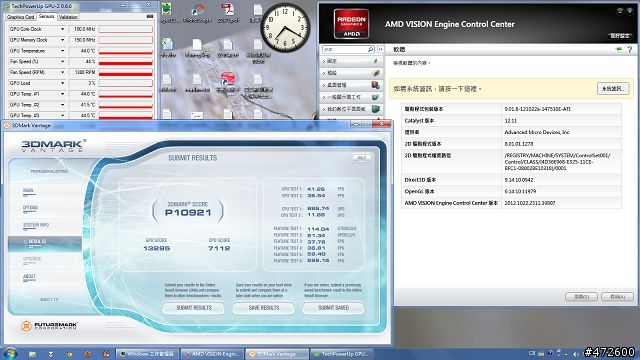Click the first quick launch icon beside Start
The height and width of the screenshot is (360, 640).
click(32, 354)
